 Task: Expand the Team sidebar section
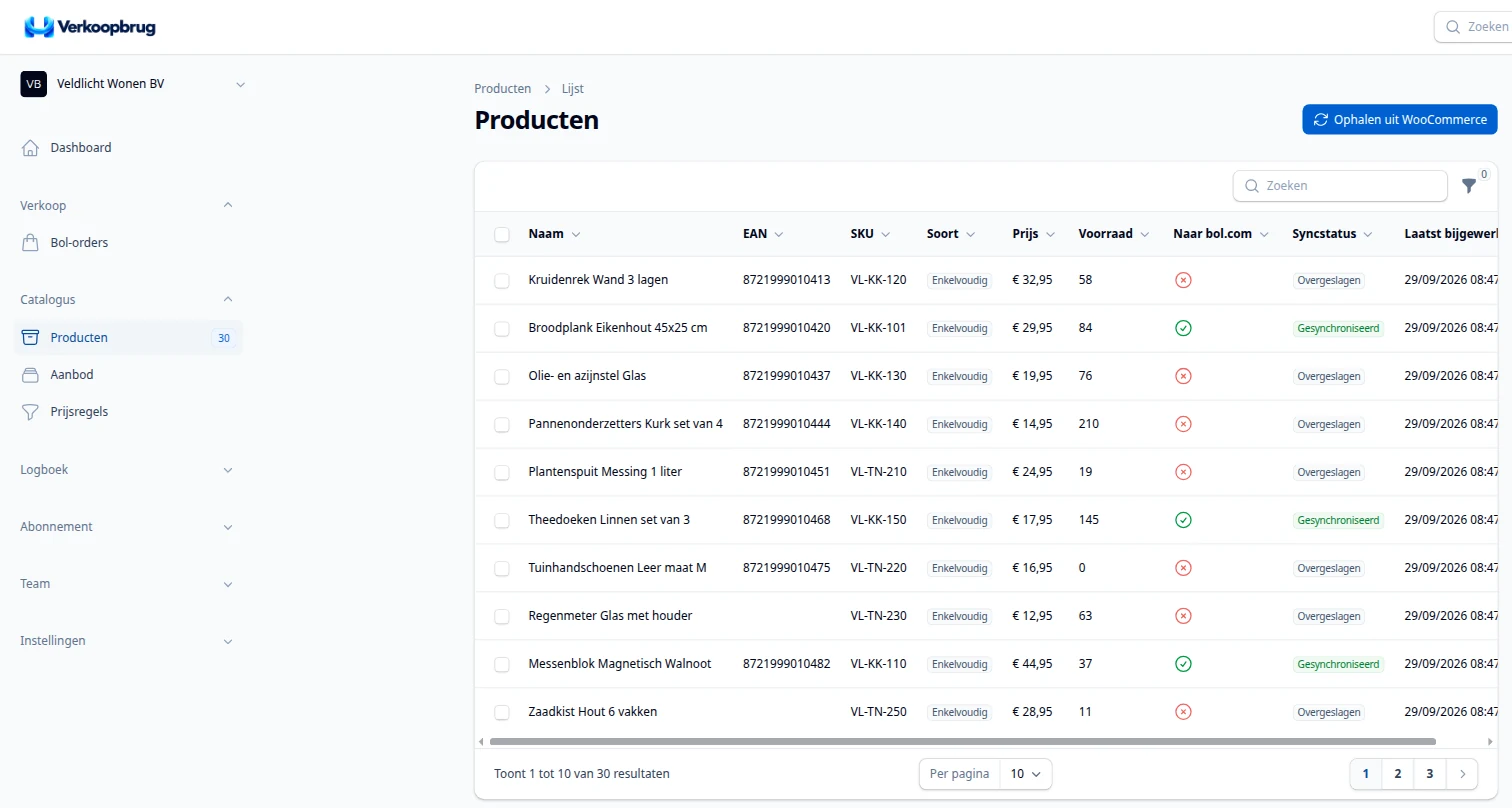(127, 584)
